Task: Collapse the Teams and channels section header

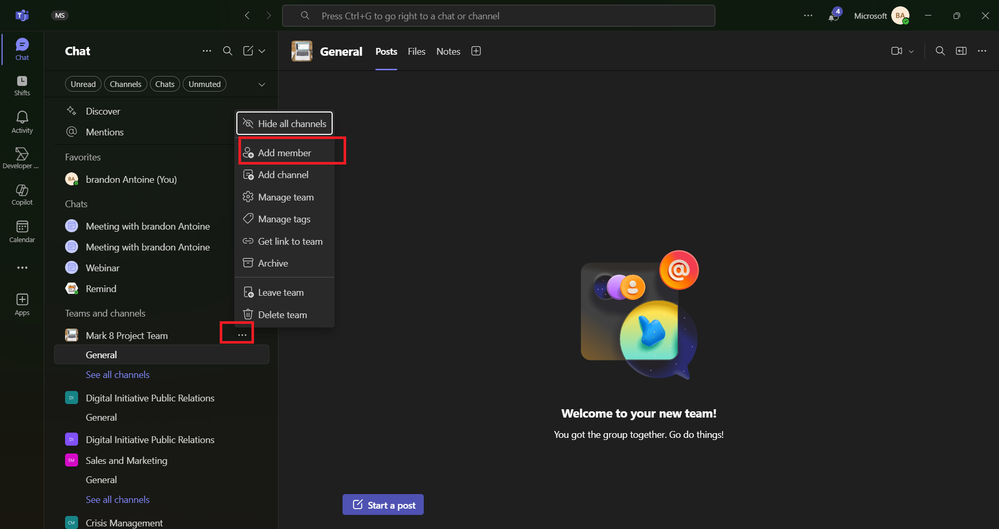Action: 105,313
